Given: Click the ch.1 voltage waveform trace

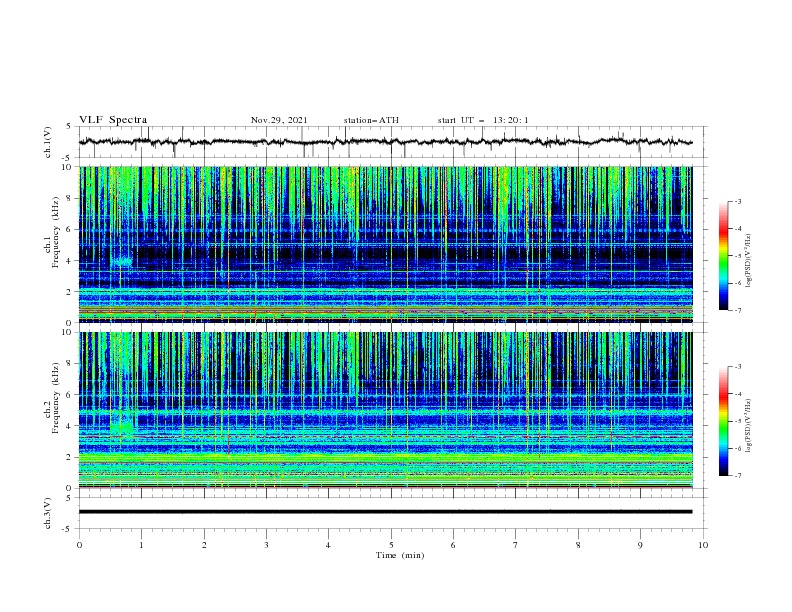Looking at the screenshot, I should (385, 142).
